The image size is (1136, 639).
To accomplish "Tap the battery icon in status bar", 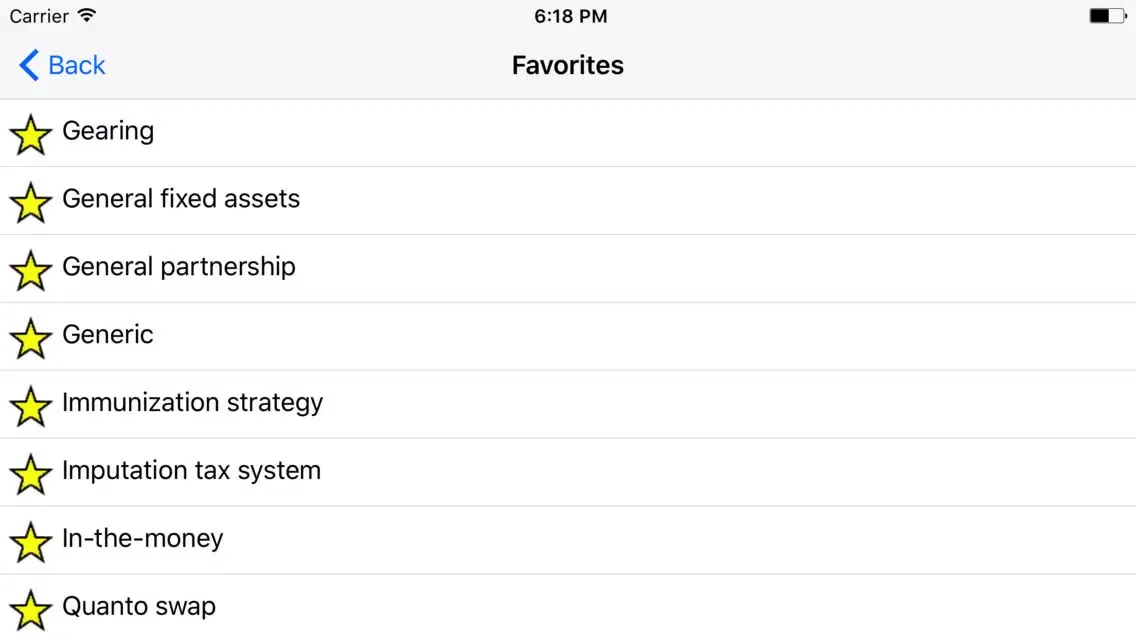I will (x=1108, y=16).
